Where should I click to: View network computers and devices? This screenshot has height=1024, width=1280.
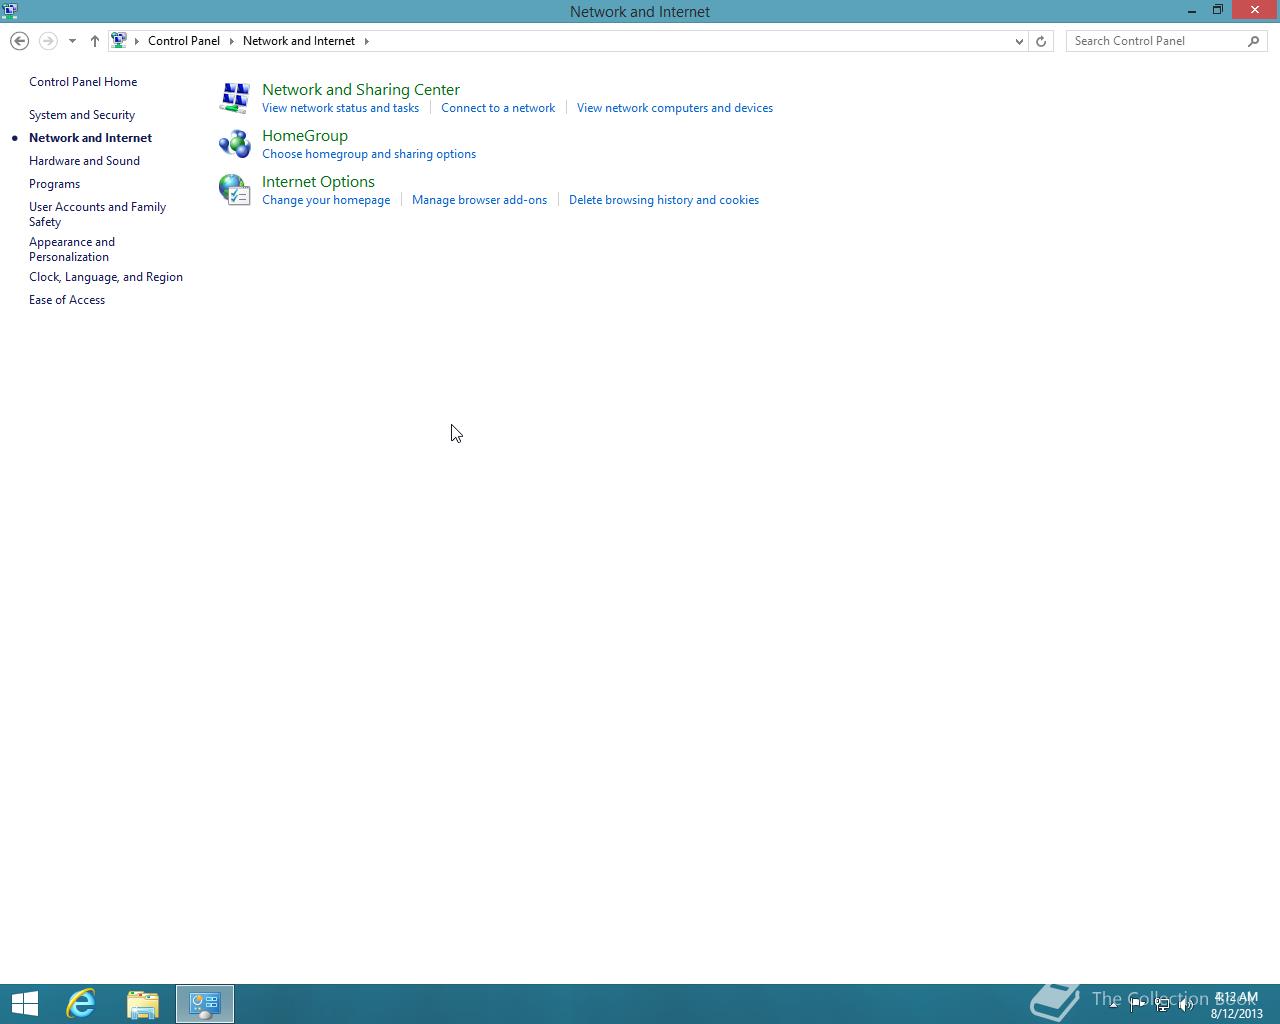coord(675,108)
